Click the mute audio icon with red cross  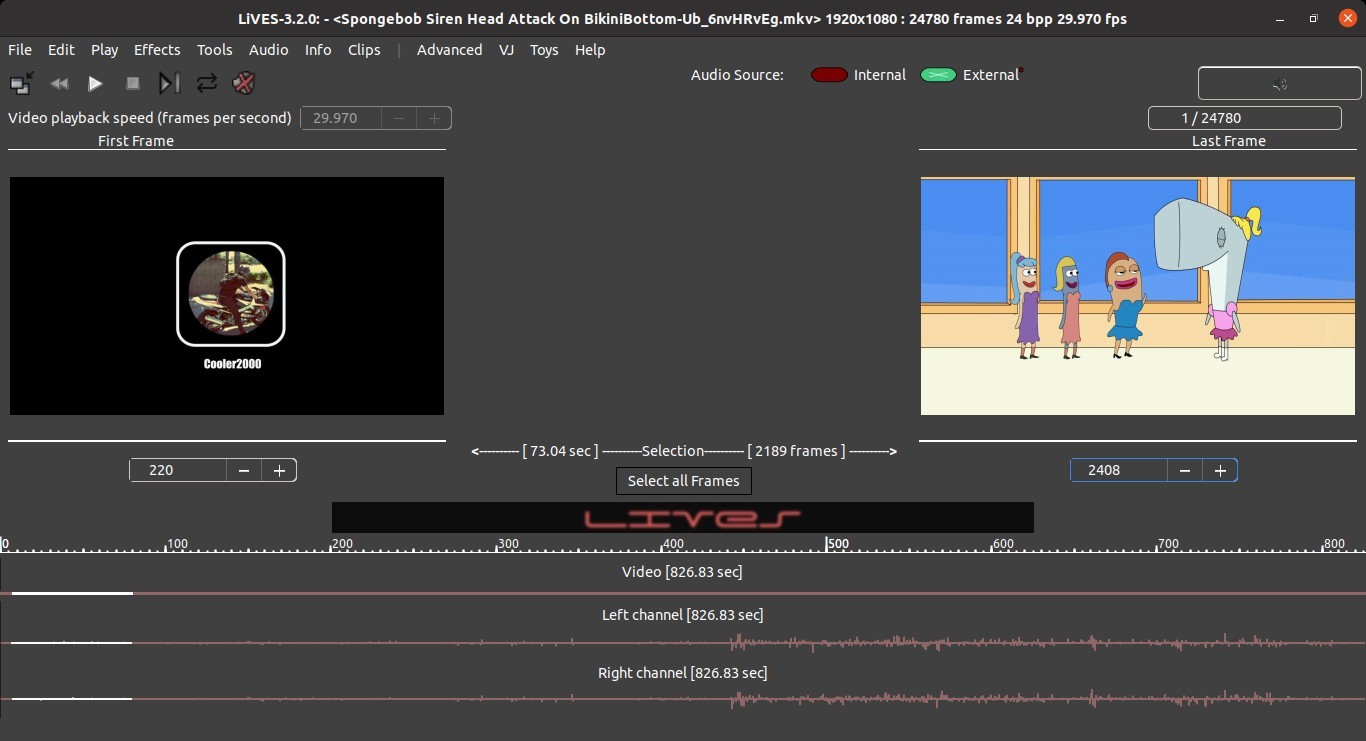pos(243,83)
